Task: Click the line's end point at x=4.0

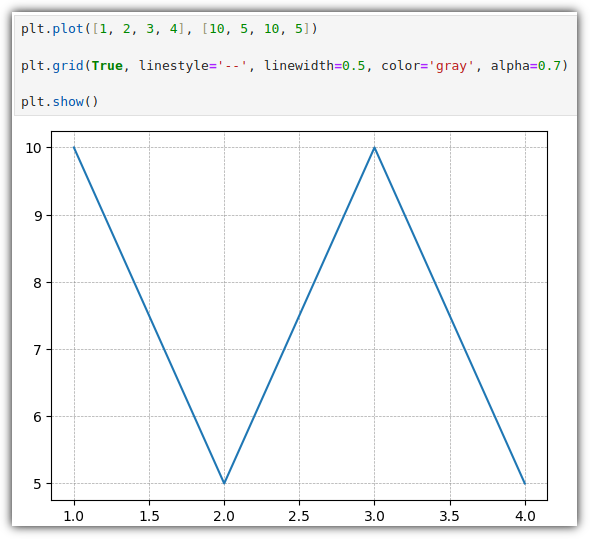Action: (x=525, y=483)
